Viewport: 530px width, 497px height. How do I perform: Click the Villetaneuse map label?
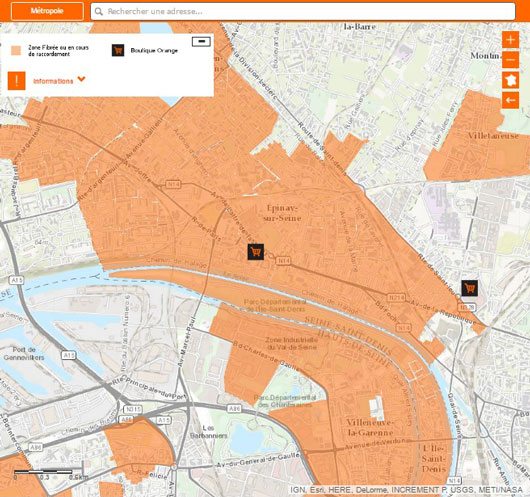point(493,136)
